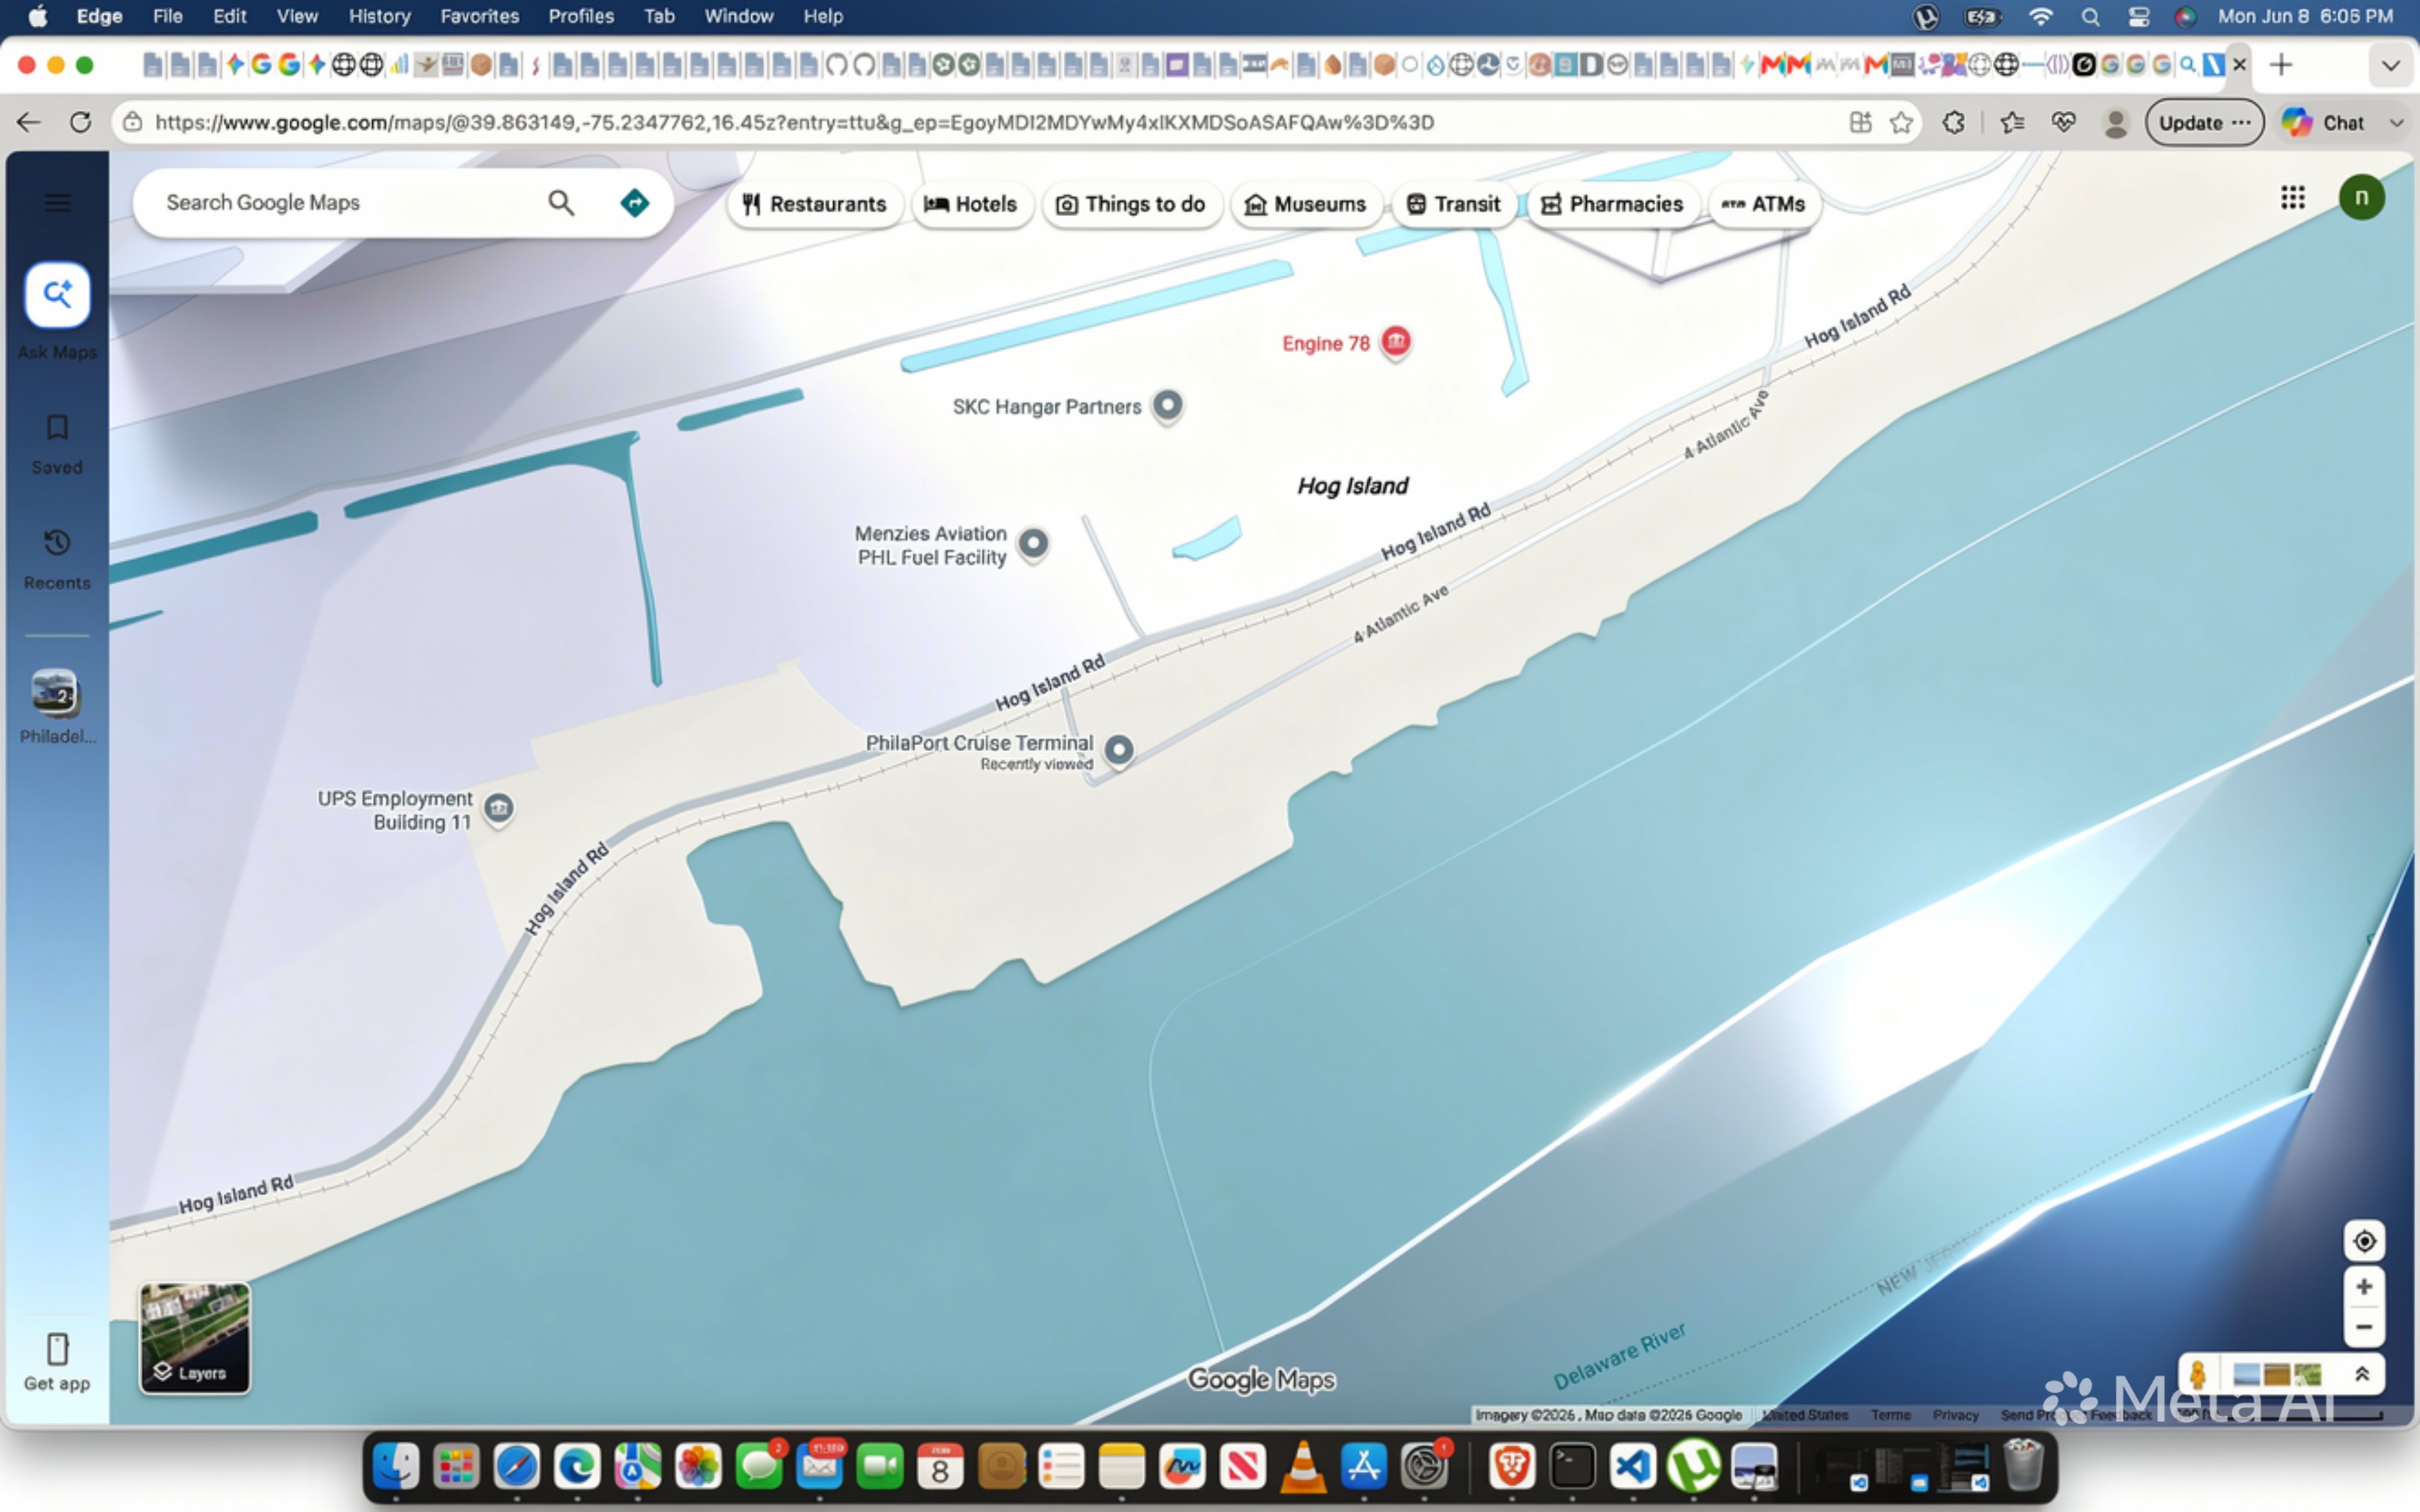Expand the Chat dropdown arrow
The height and width of the screenshot is (1512, 2420).
(2397, 122)
